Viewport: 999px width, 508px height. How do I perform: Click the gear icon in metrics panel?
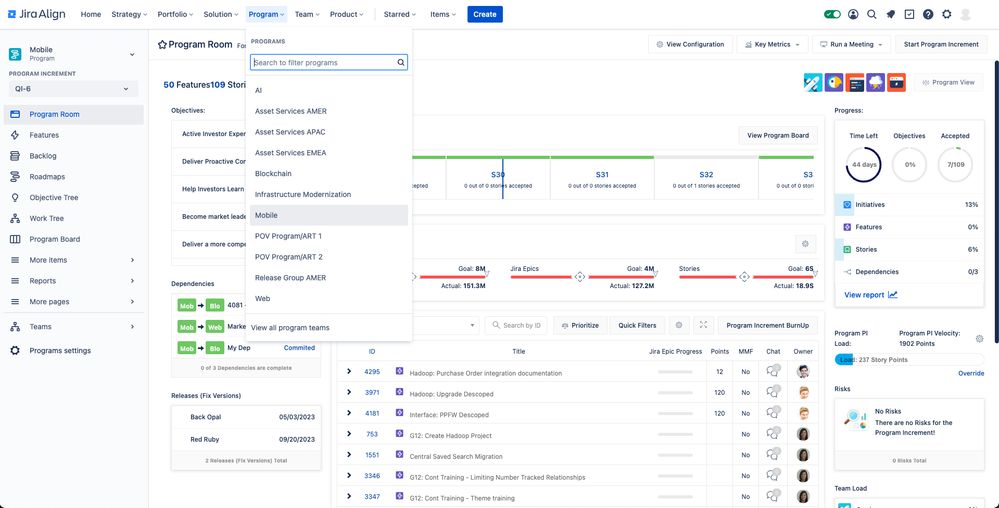click(x=805, y=243)
